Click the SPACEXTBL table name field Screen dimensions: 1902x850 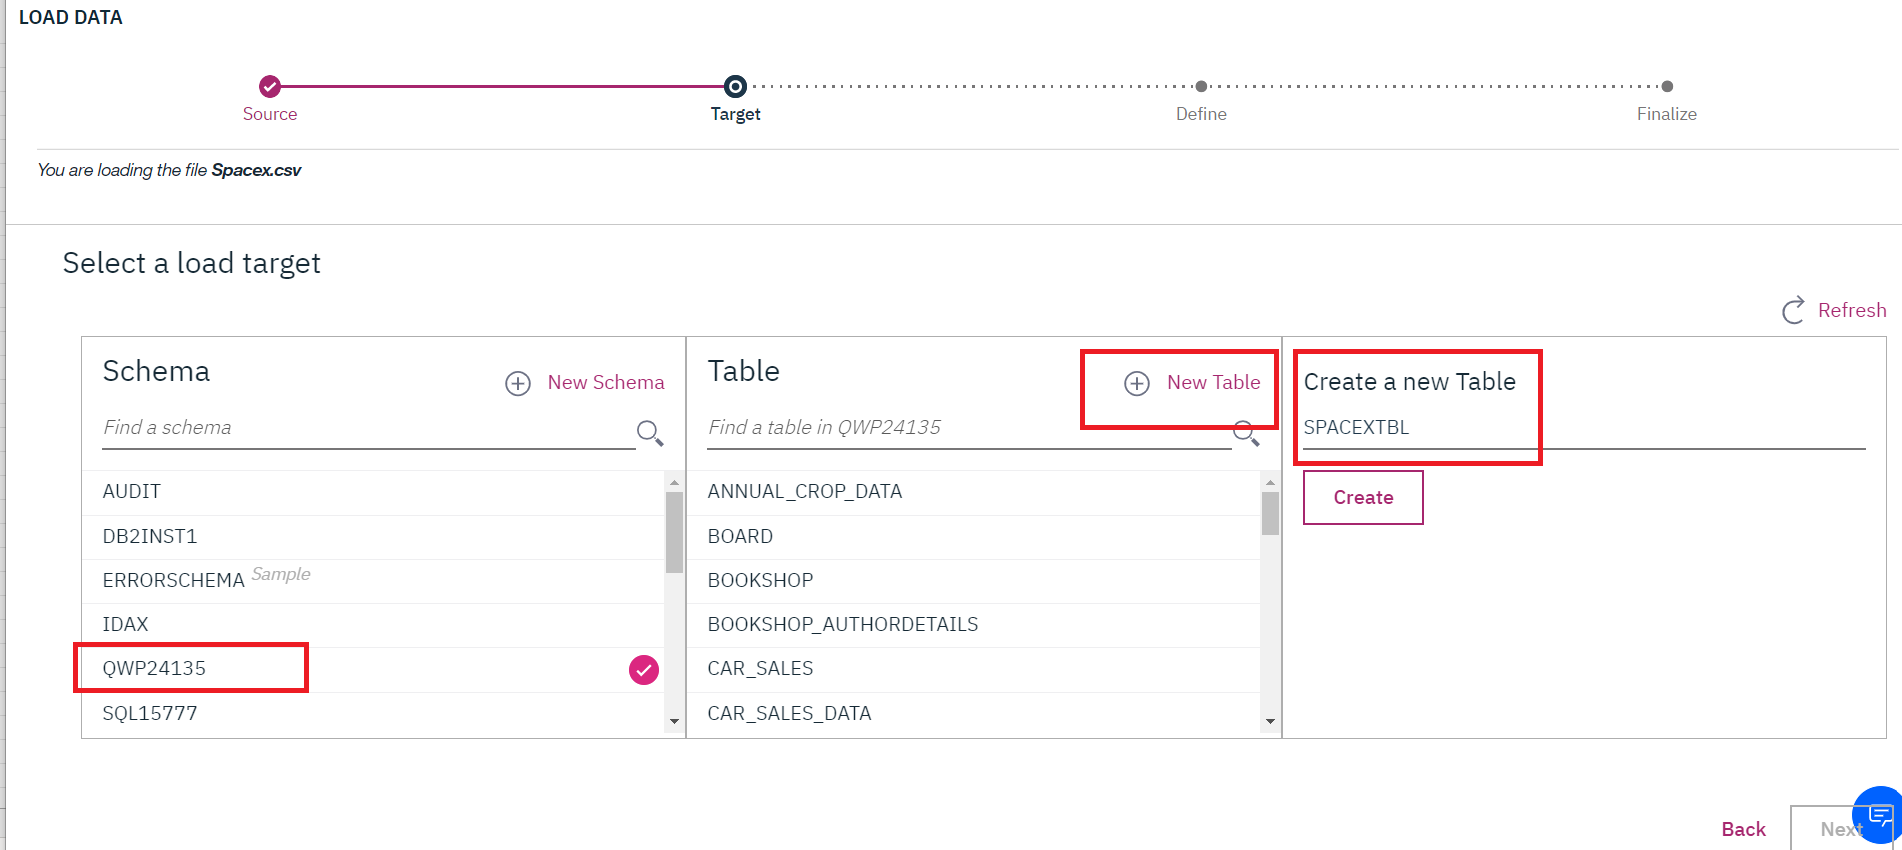click(1584, 428)
